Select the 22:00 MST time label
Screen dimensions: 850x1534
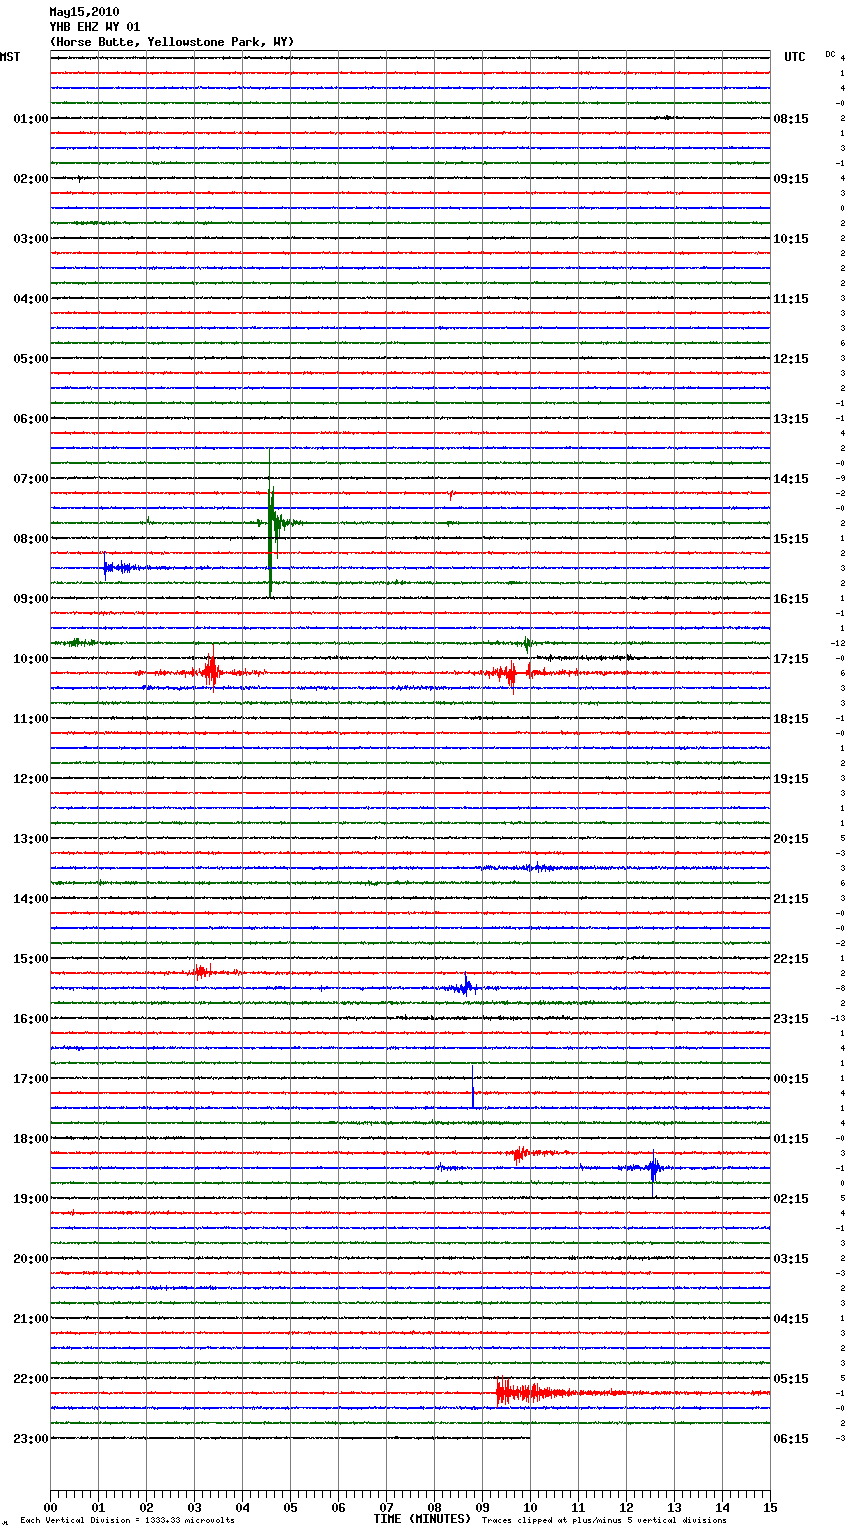click(30, 1379)
